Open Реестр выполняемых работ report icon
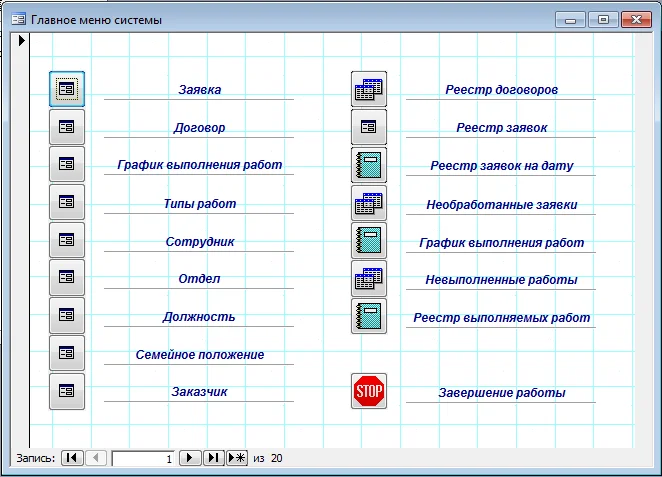 [x=369, y=316]
